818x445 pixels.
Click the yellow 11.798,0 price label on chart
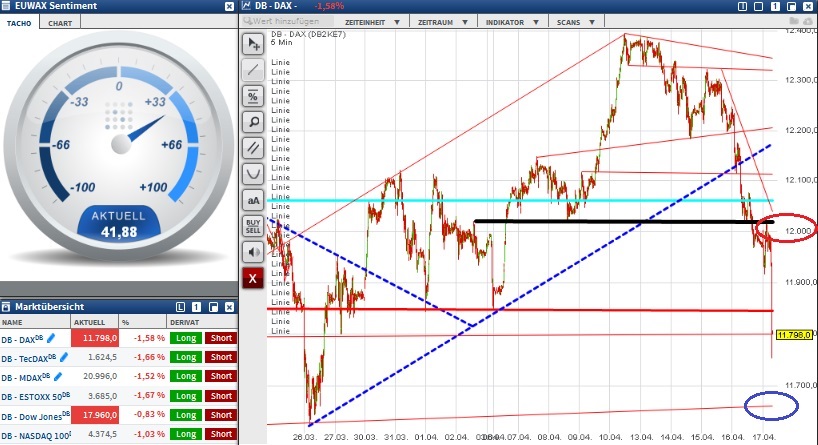click(793, 334)
